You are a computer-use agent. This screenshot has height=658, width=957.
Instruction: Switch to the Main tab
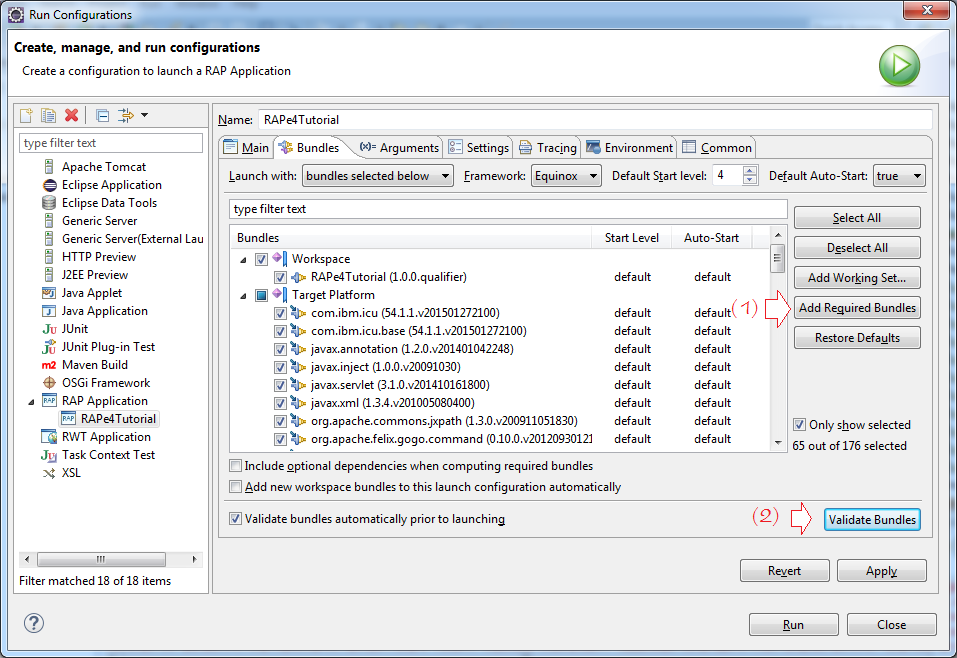click(x=246, y=147)
